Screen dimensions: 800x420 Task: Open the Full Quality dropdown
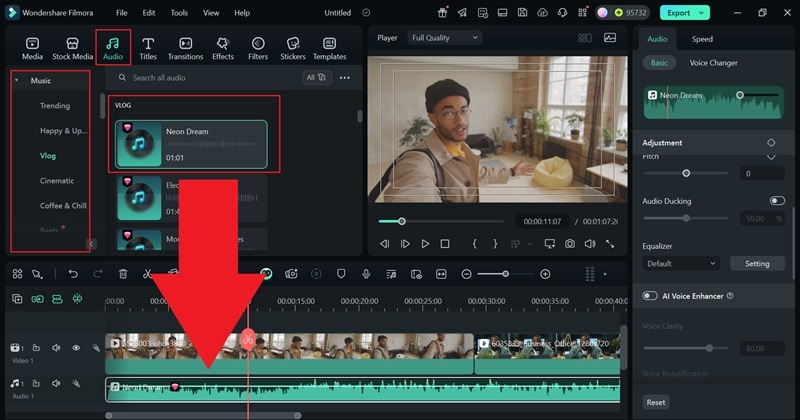444,38
